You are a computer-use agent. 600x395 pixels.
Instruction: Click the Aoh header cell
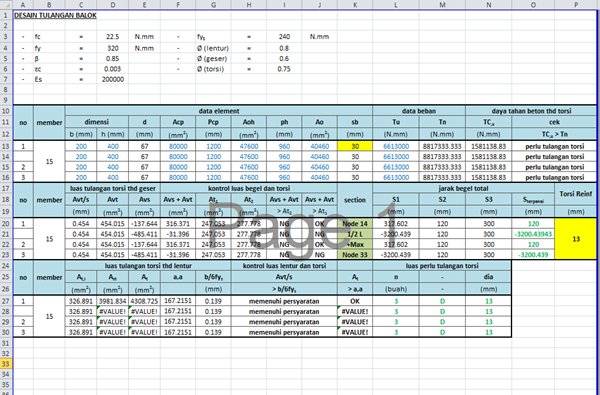[249, 122]
